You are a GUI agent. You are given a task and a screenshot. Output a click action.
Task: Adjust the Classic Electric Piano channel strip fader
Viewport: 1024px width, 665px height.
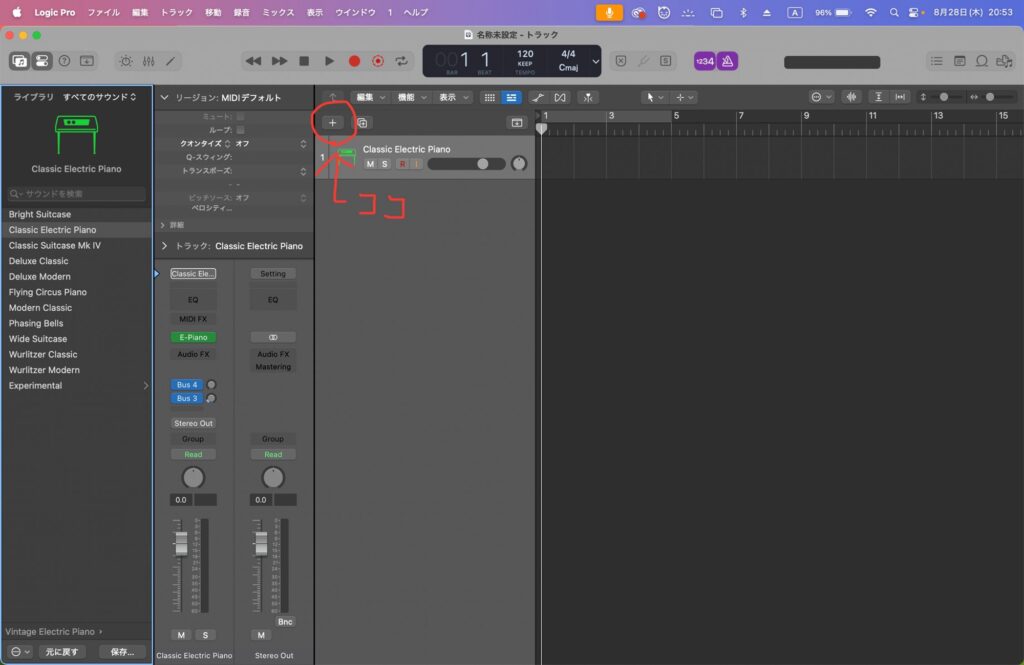182,543
